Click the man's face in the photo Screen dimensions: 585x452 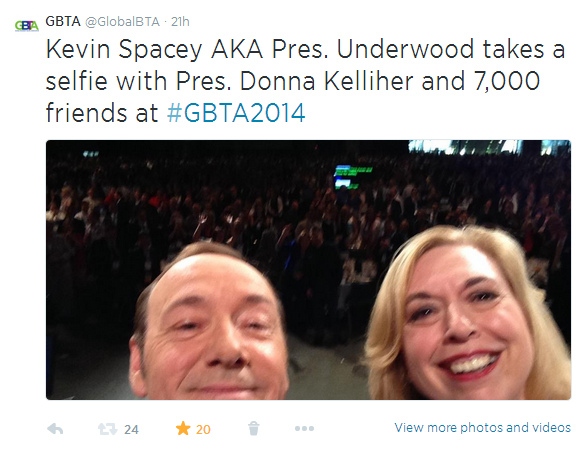click(211, 324)
